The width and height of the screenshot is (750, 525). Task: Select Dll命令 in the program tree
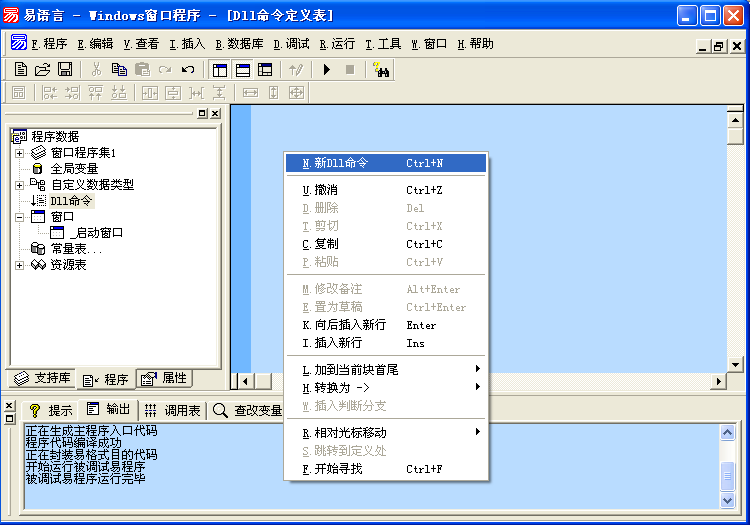pyautogui.click(x=71, y=201)
